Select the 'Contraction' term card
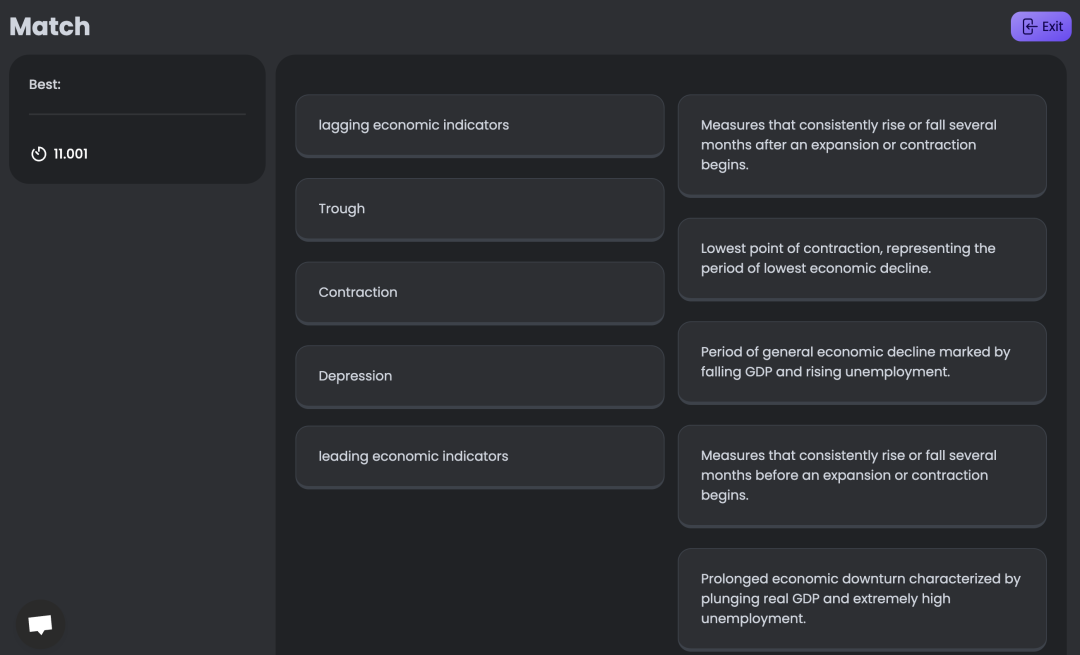The image size is (1080, 655). pos(479,293)
